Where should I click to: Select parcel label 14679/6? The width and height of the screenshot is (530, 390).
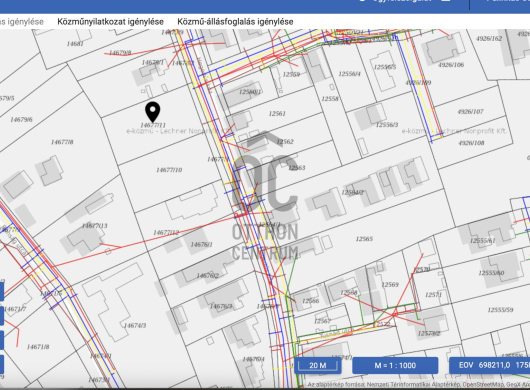click(21, 120)
